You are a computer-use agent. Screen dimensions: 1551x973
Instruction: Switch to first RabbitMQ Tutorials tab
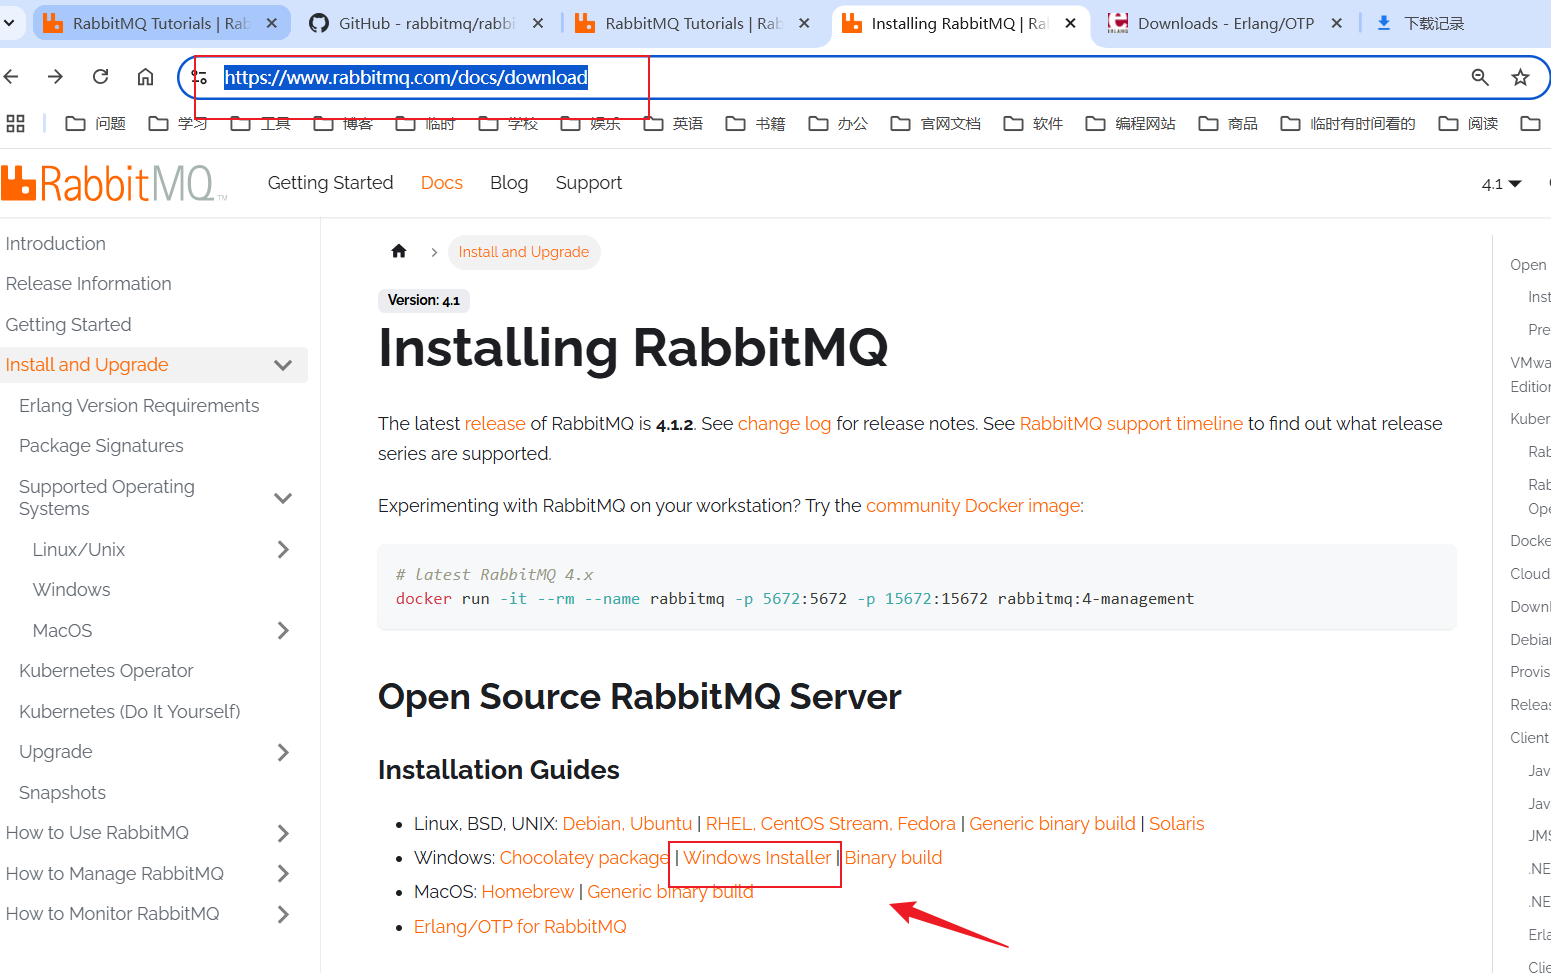pos(160,23)
